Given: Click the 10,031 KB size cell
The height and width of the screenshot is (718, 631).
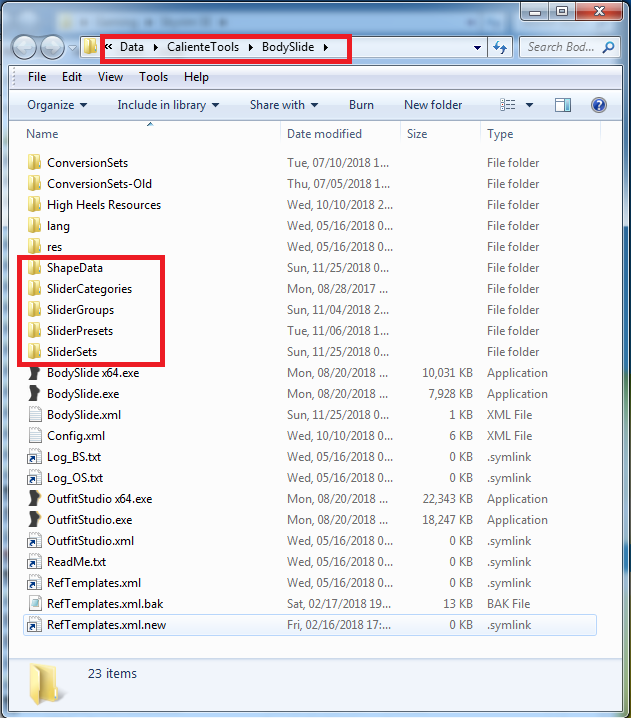Looking at the screenshot, I should [447, 373].
